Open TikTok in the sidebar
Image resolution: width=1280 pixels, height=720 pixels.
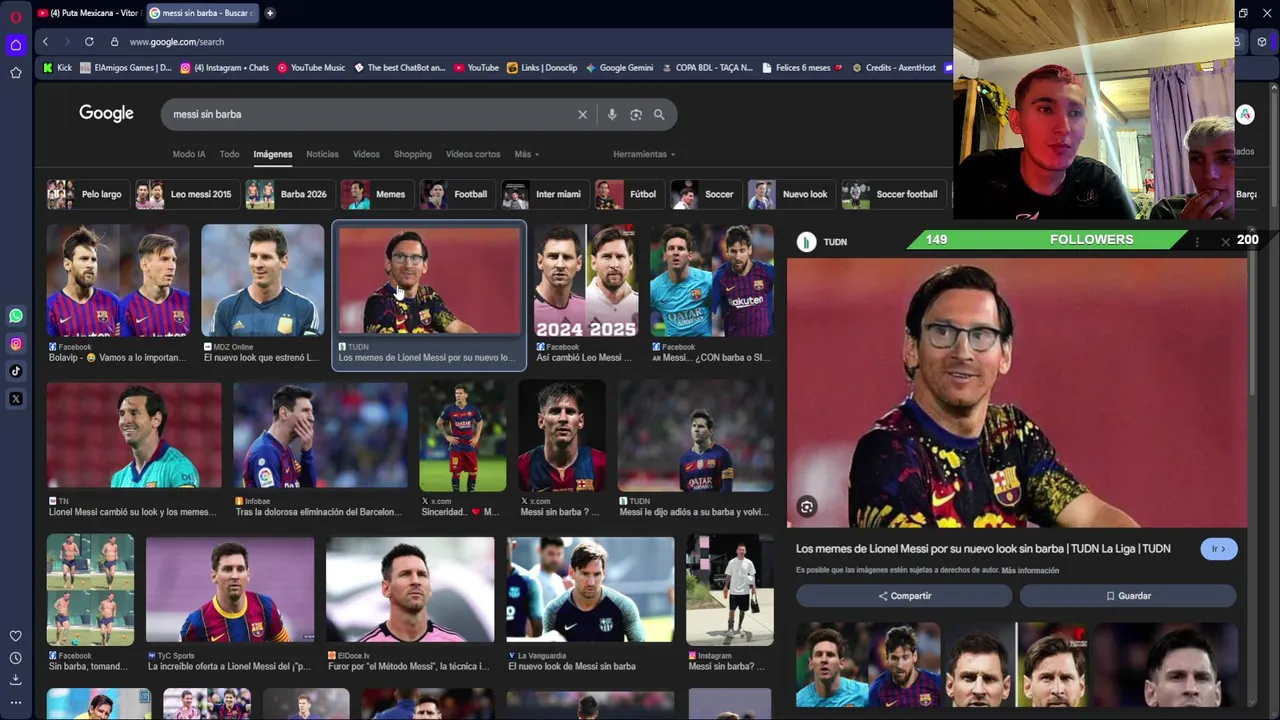pos(15,371)
